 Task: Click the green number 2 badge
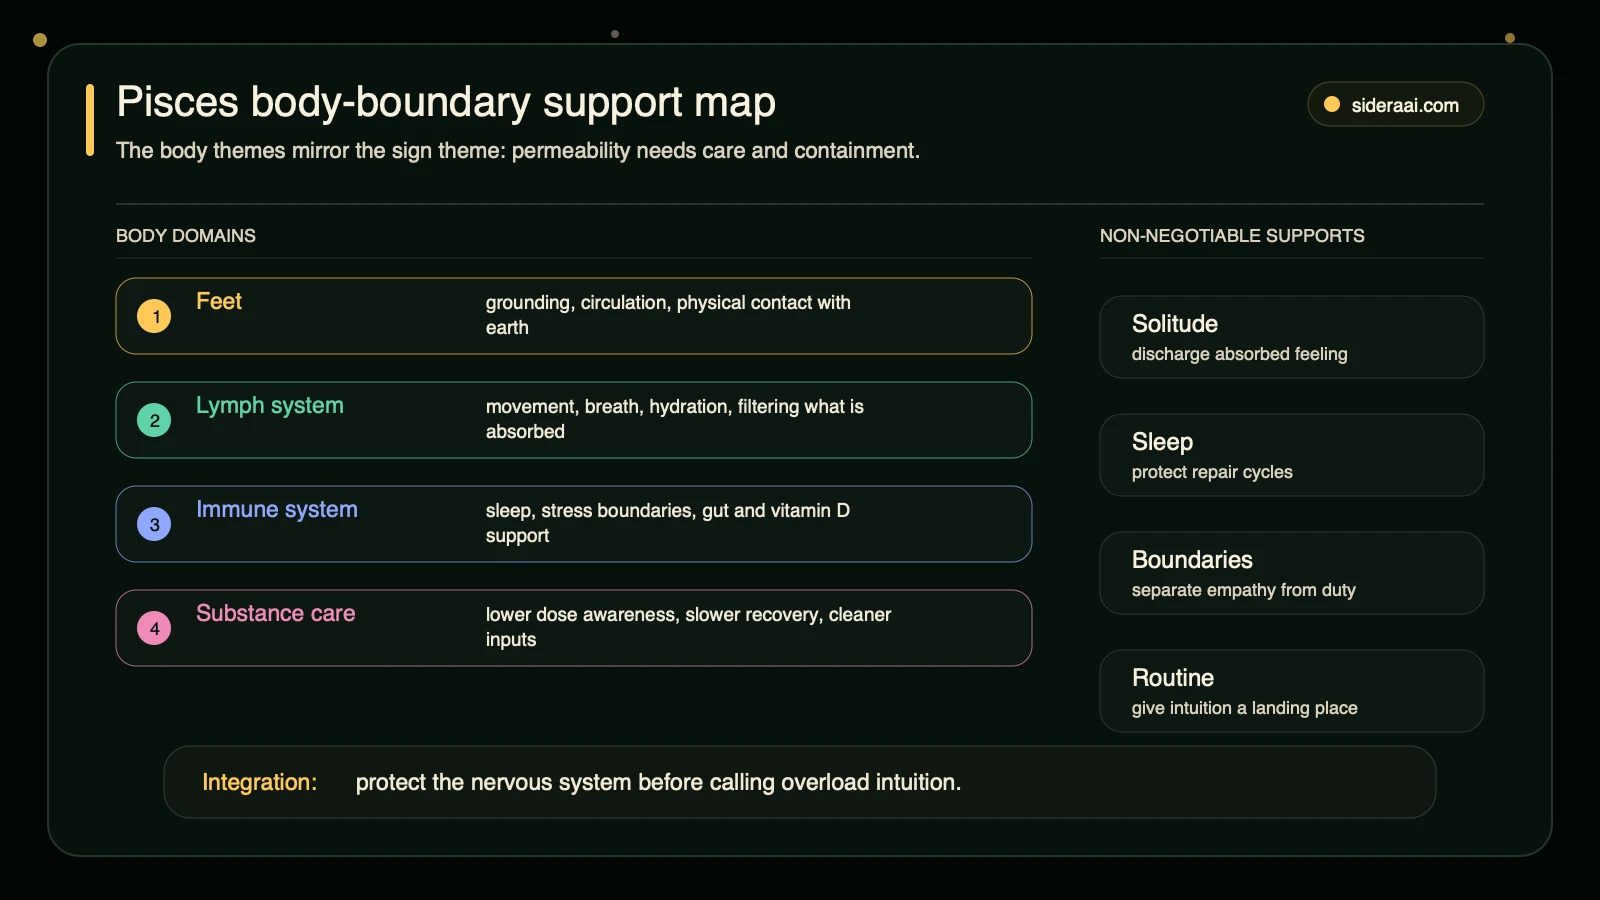tap(154, 420)
